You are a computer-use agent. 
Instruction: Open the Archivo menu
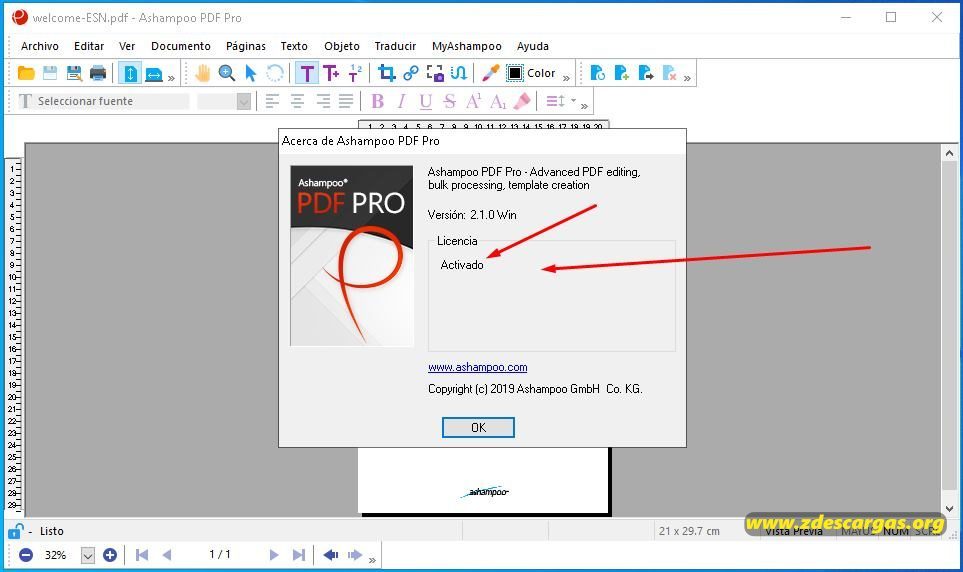point(40,46)
